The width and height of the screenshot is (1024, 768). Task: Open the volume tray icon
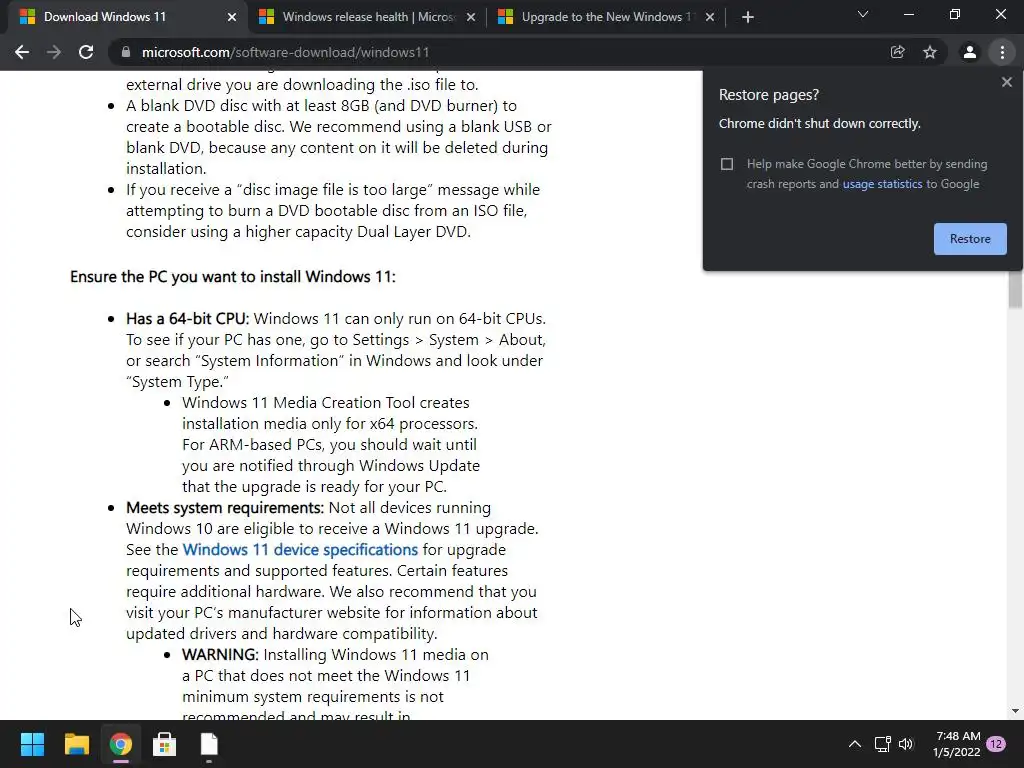[906, 744]
